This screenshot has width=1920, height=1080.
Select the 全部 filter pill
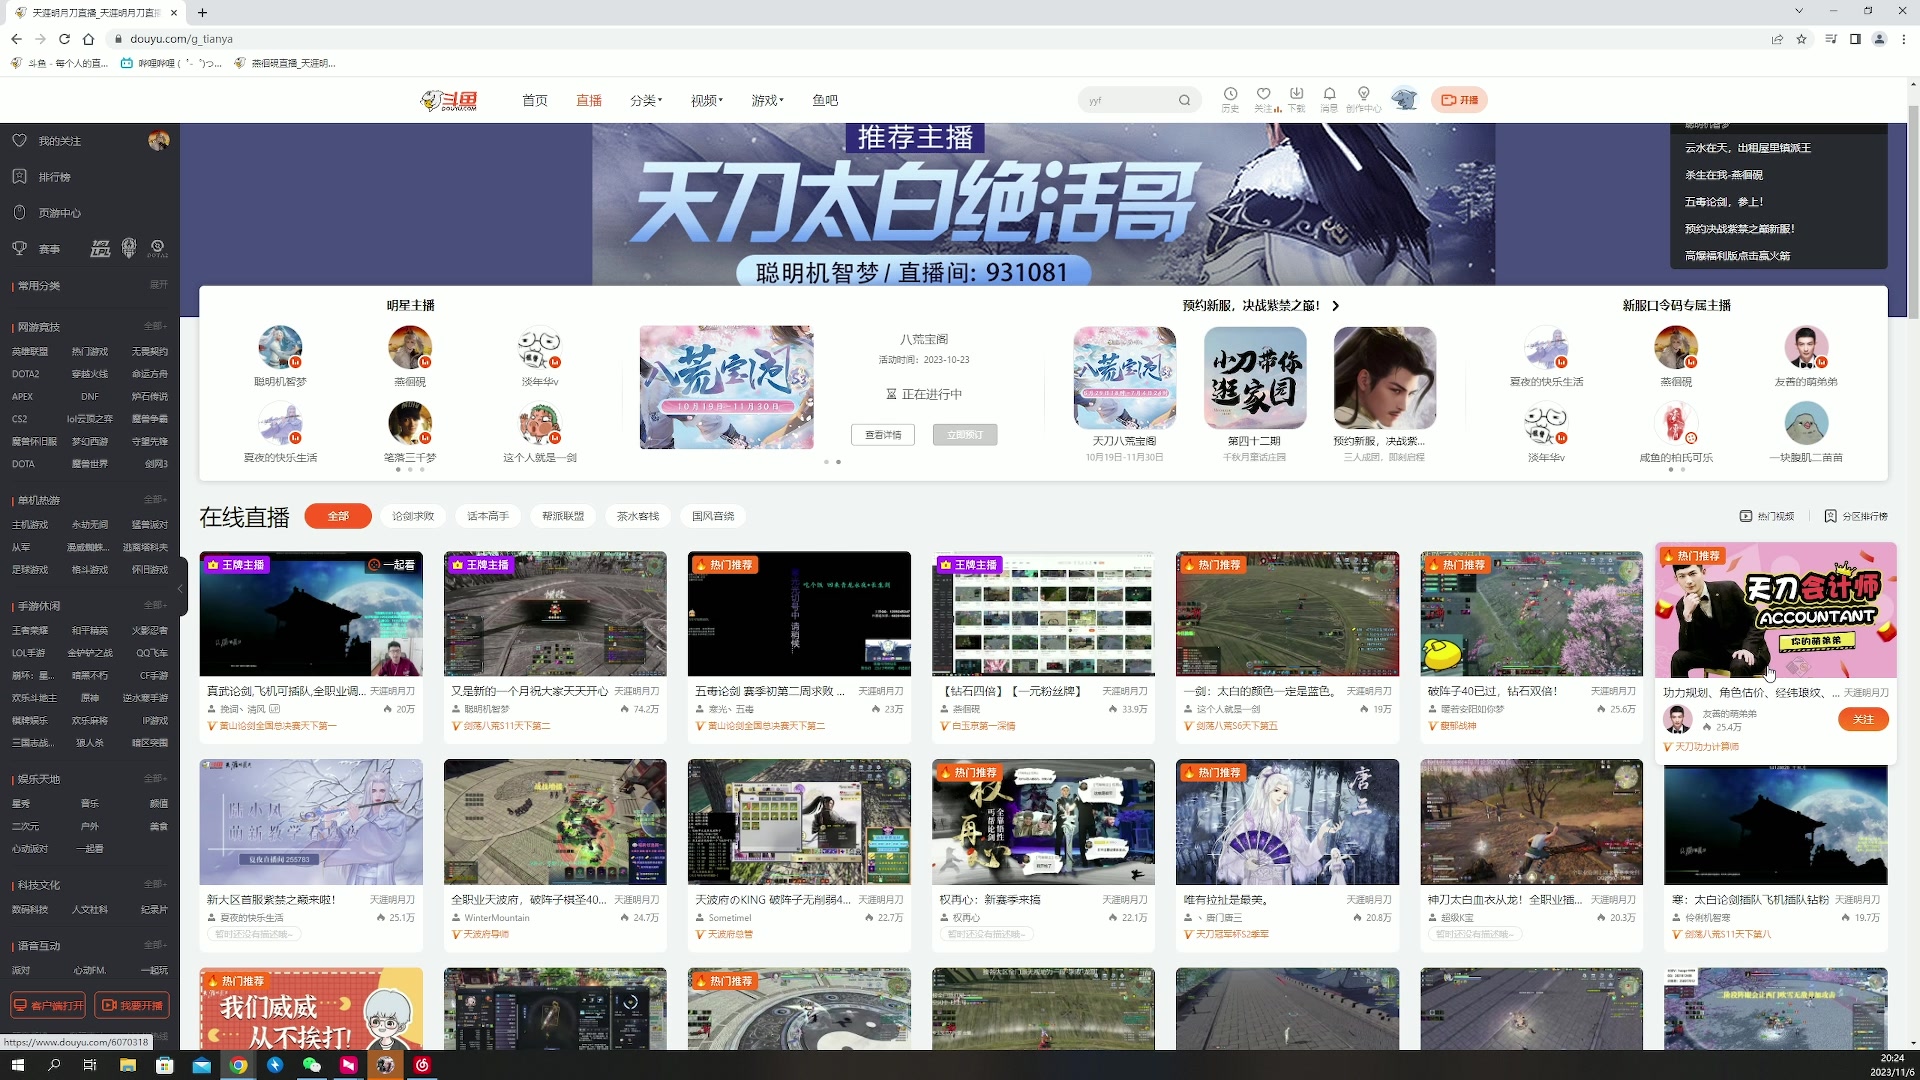(x=338, y=516)
